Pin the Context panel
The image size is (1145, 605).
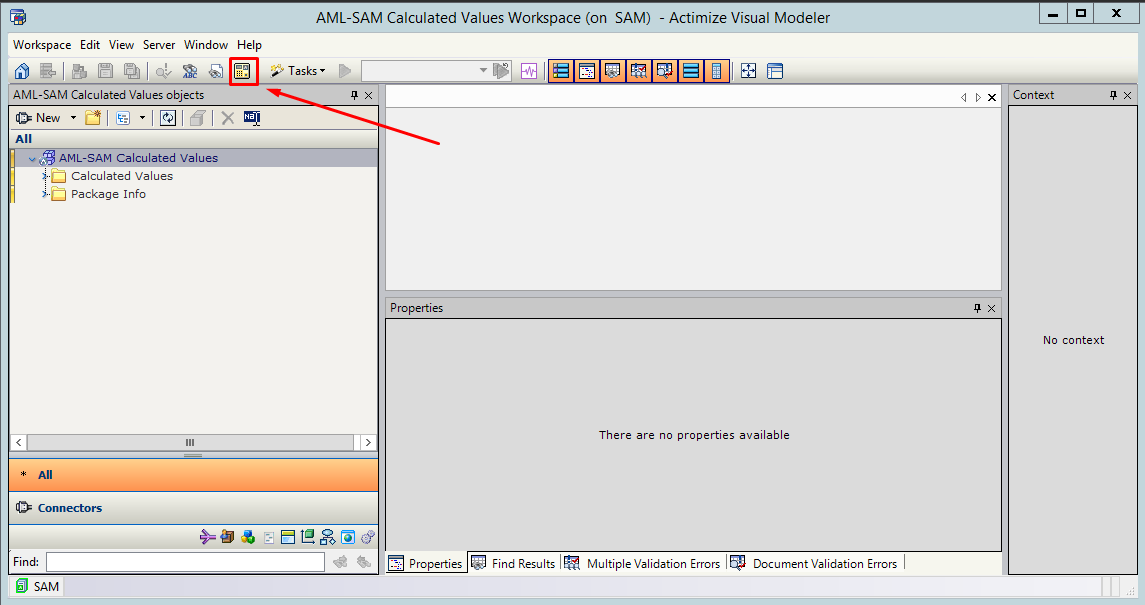click(x=1114, y=95)
